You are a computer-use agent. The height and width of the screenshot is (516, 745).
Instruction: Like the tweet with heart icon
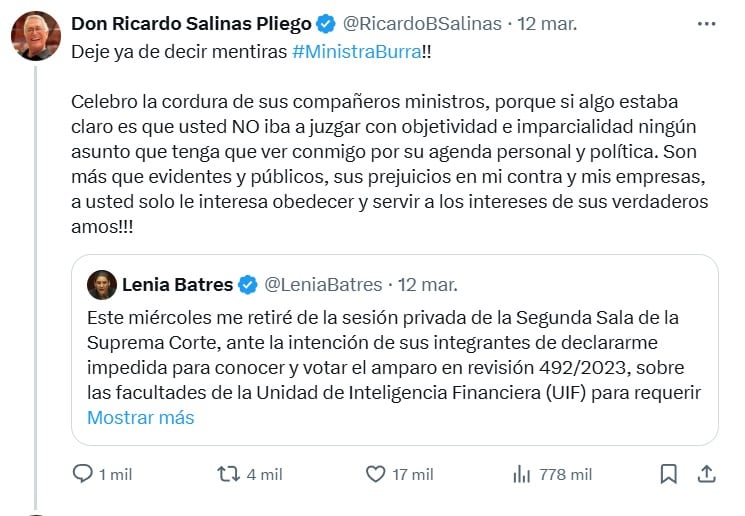pyautogui.click(x=376, y=474)
